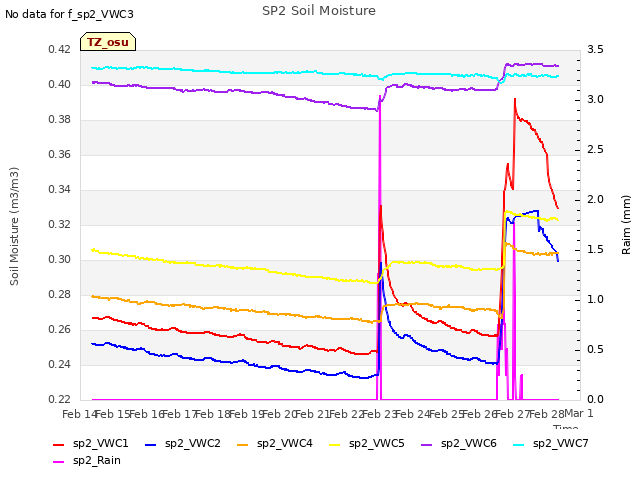640x480 pixels.
Task: Click the Feb 18 date tick label
Action: click(213, 414)
